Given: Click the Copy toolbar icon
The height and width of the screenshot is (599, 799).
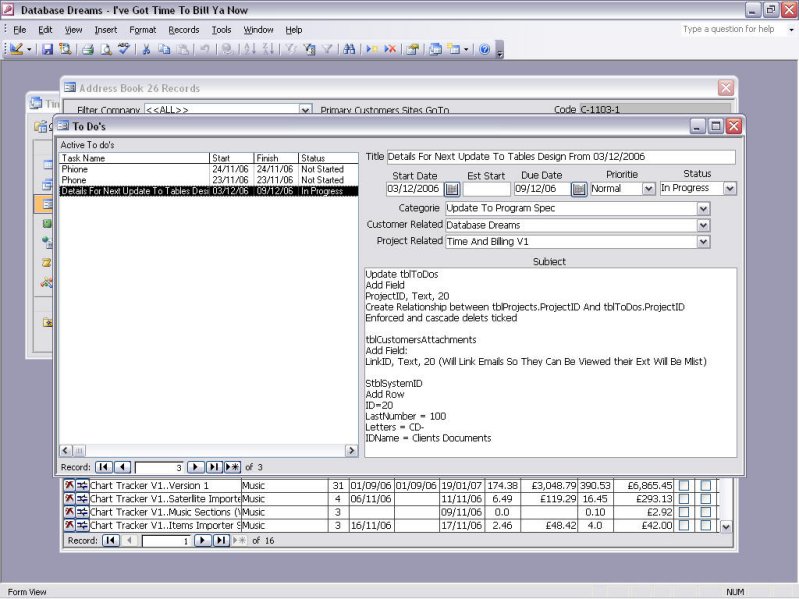Looking at the screenshot, I should click(x=164, y=49).
